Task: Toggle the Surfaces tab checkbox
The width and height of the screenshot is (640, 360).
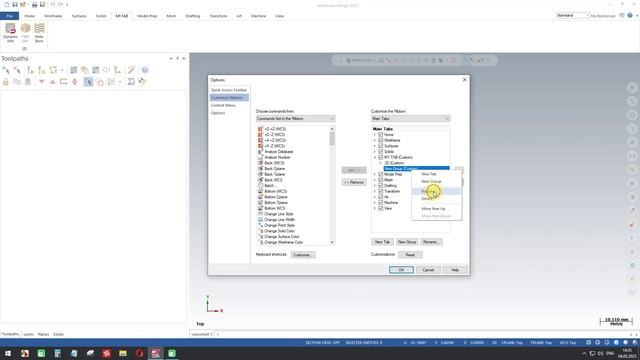Action: (x=380, y=146)
